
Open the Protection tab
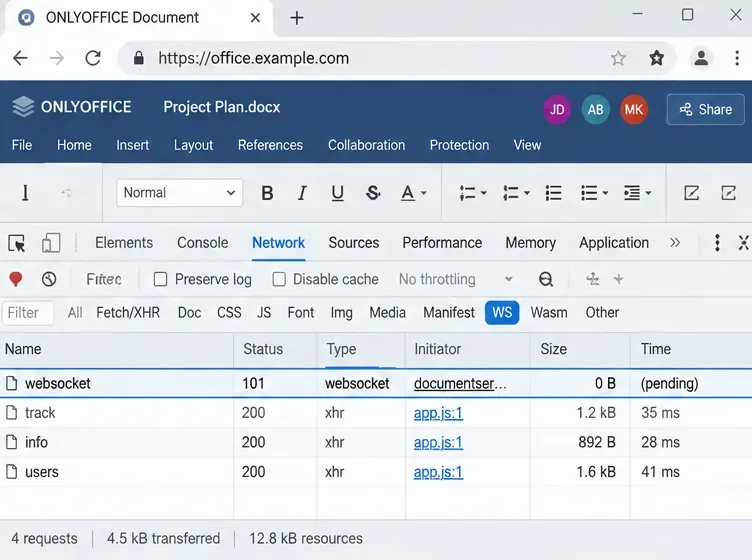pos(459,145)
